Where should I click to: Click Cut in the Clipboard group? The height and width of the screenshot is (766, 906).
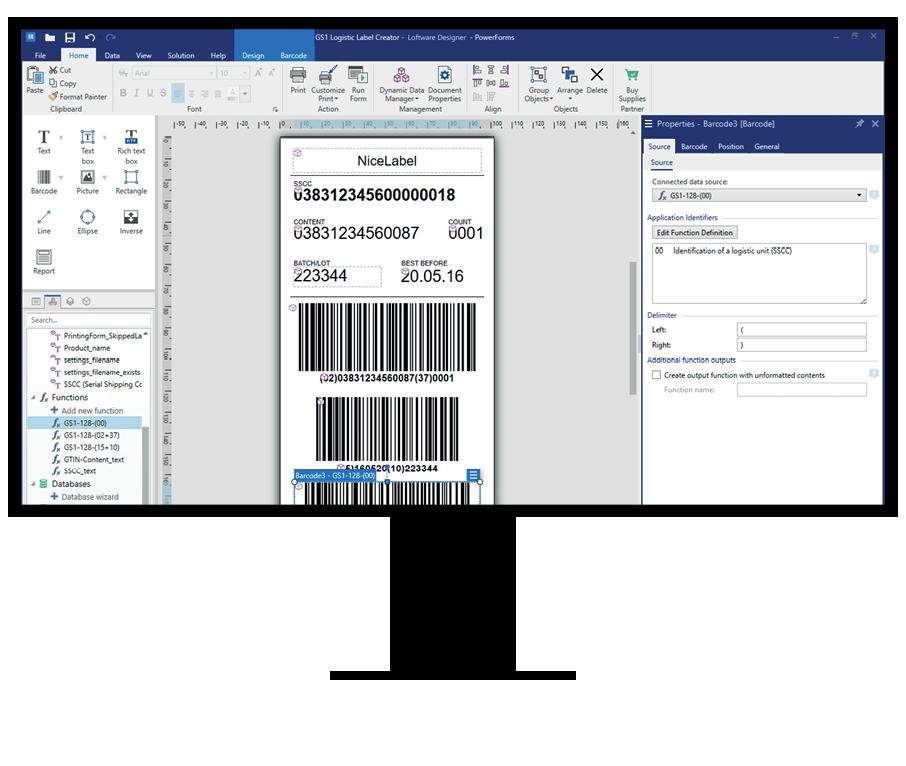(60, 70)
